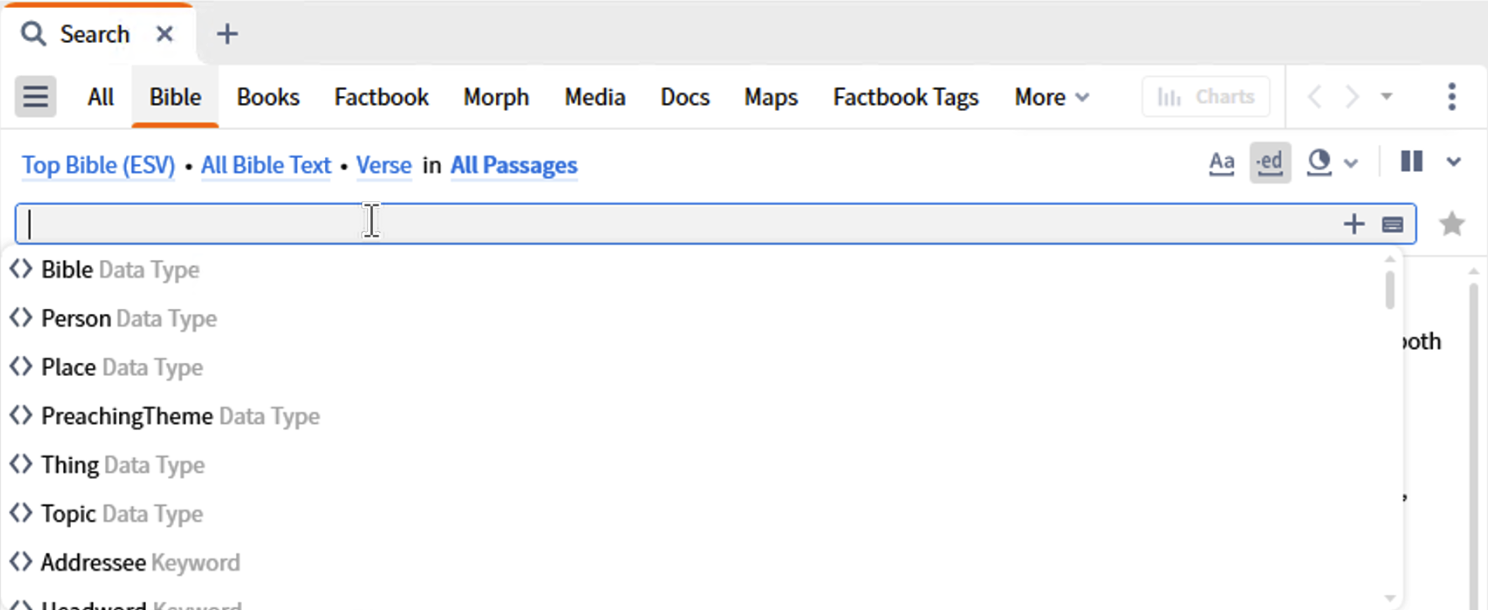
Task: Open the Factbook search tab
Action: coord(381,97)
